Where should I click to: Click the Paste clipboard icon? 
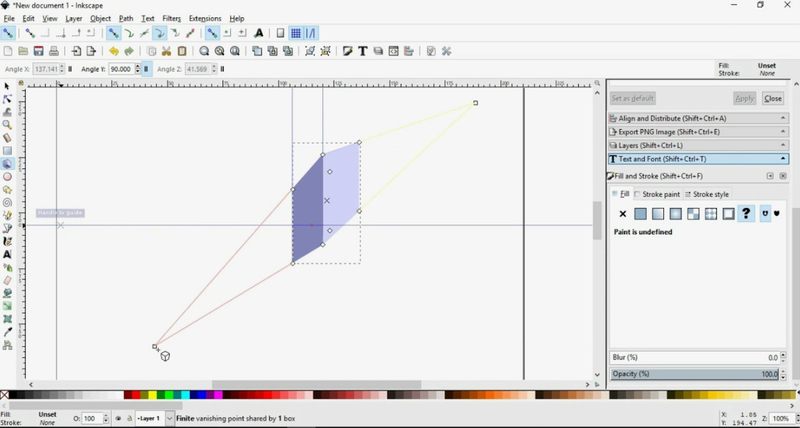pyautogui.click(x=182, y=51)
